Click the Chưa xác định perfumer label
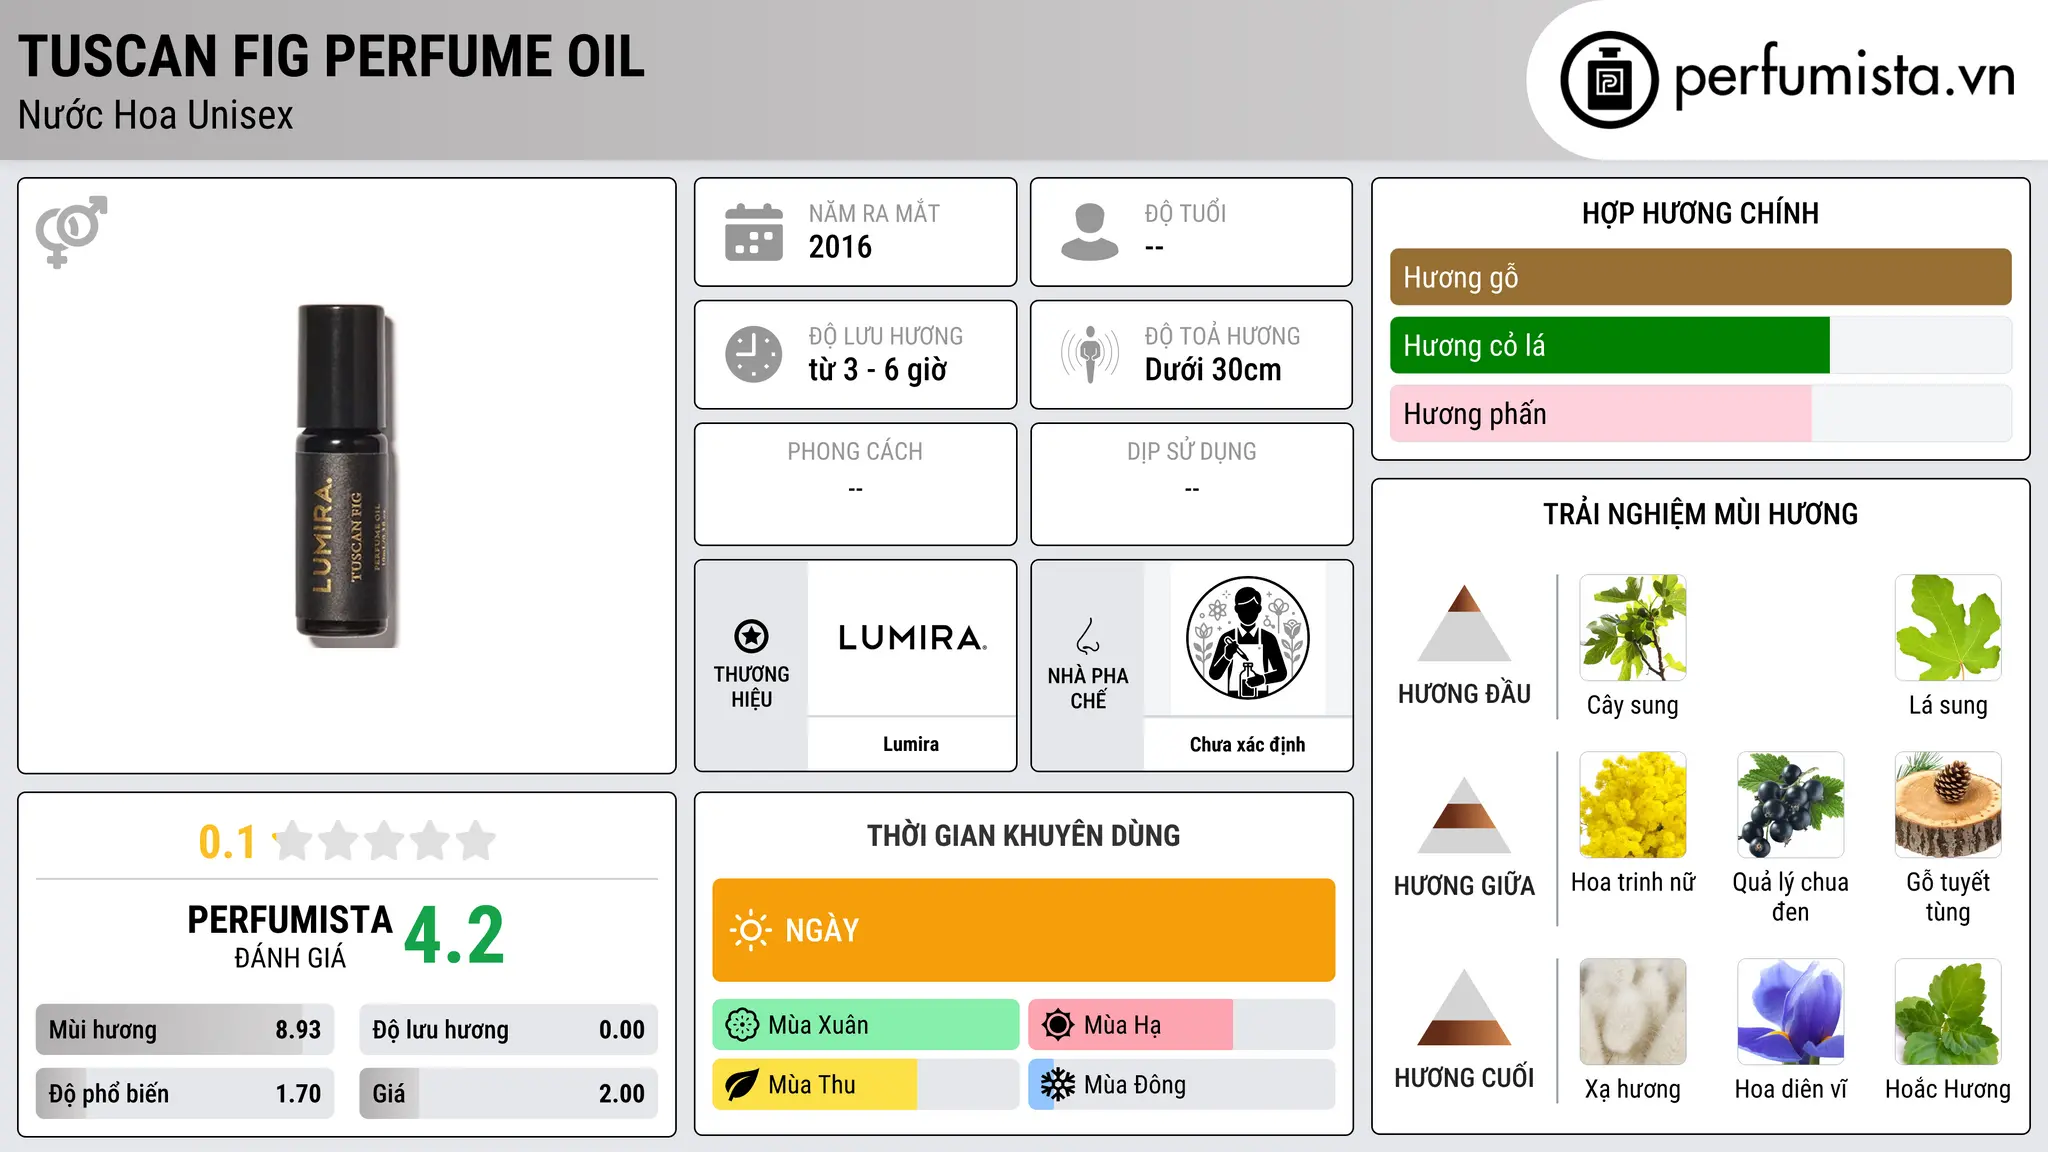 (x=1247, y=744)
